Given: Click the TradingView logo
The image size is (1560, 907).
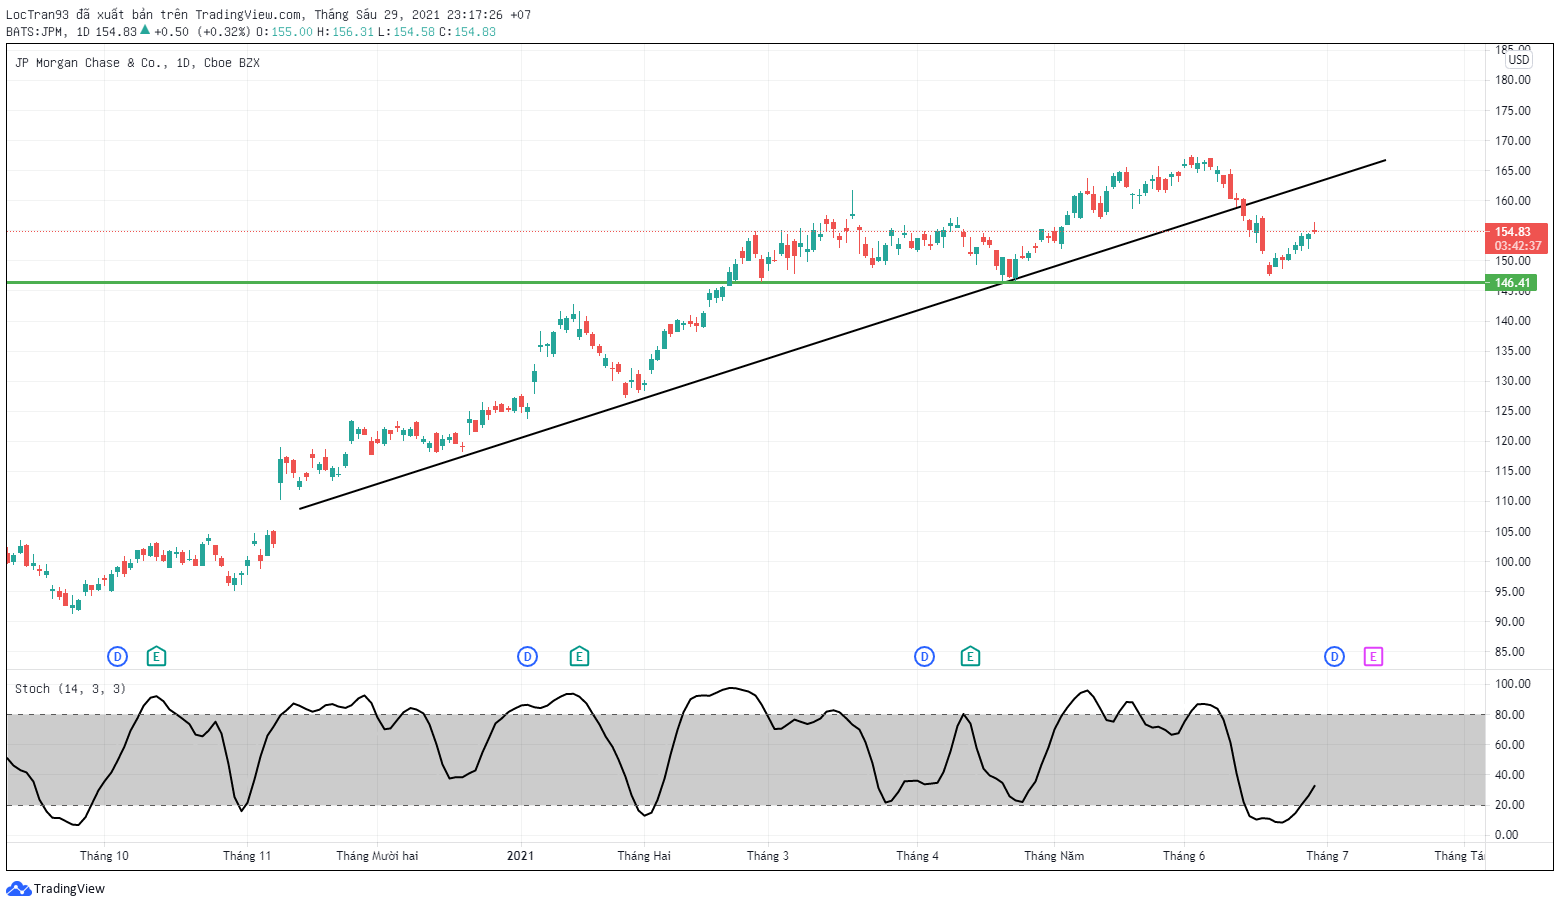Looking at the screenshot, I should pos(56,889).
